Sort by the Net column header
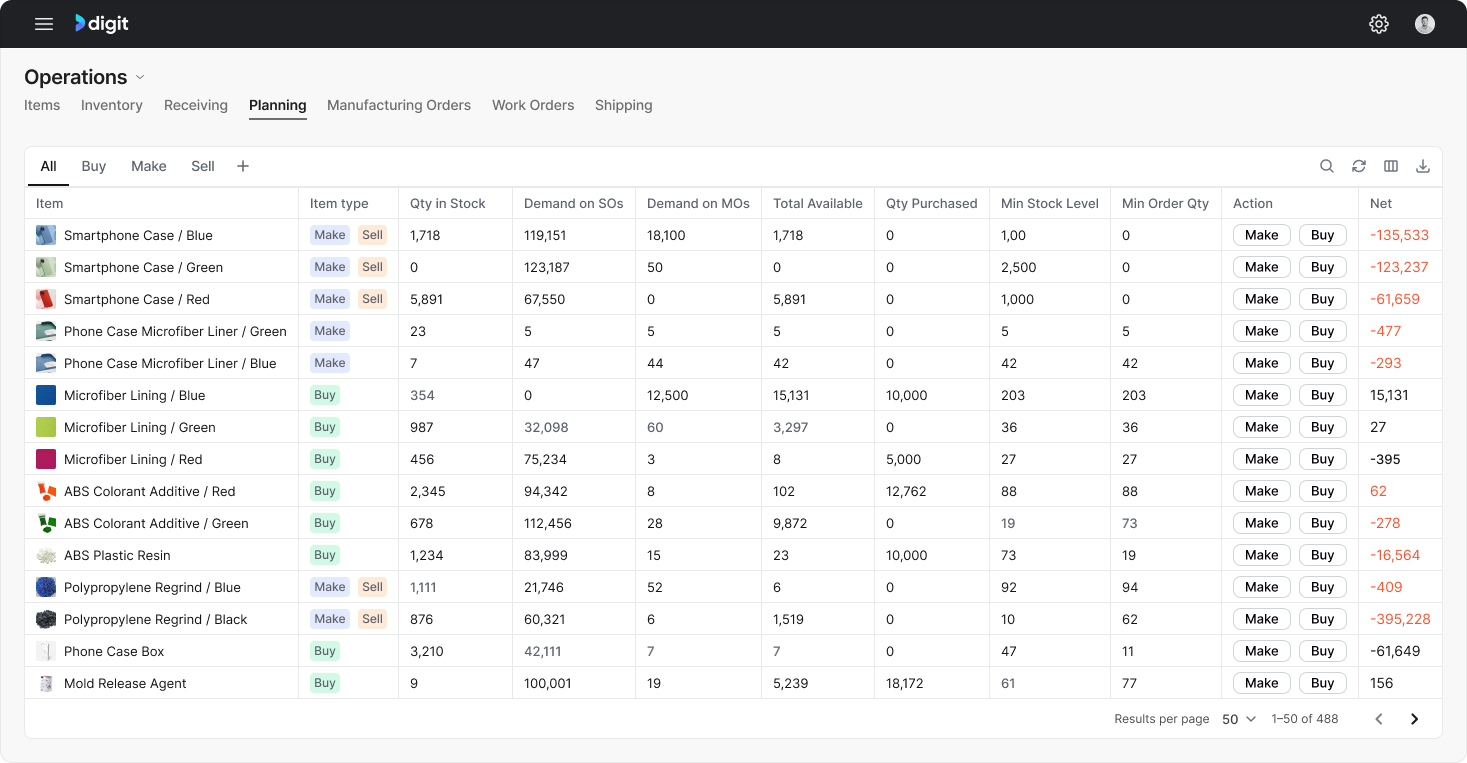The width and height of the screenshot is (1467, 763). pyautogui.click(x=1381, y=203)
